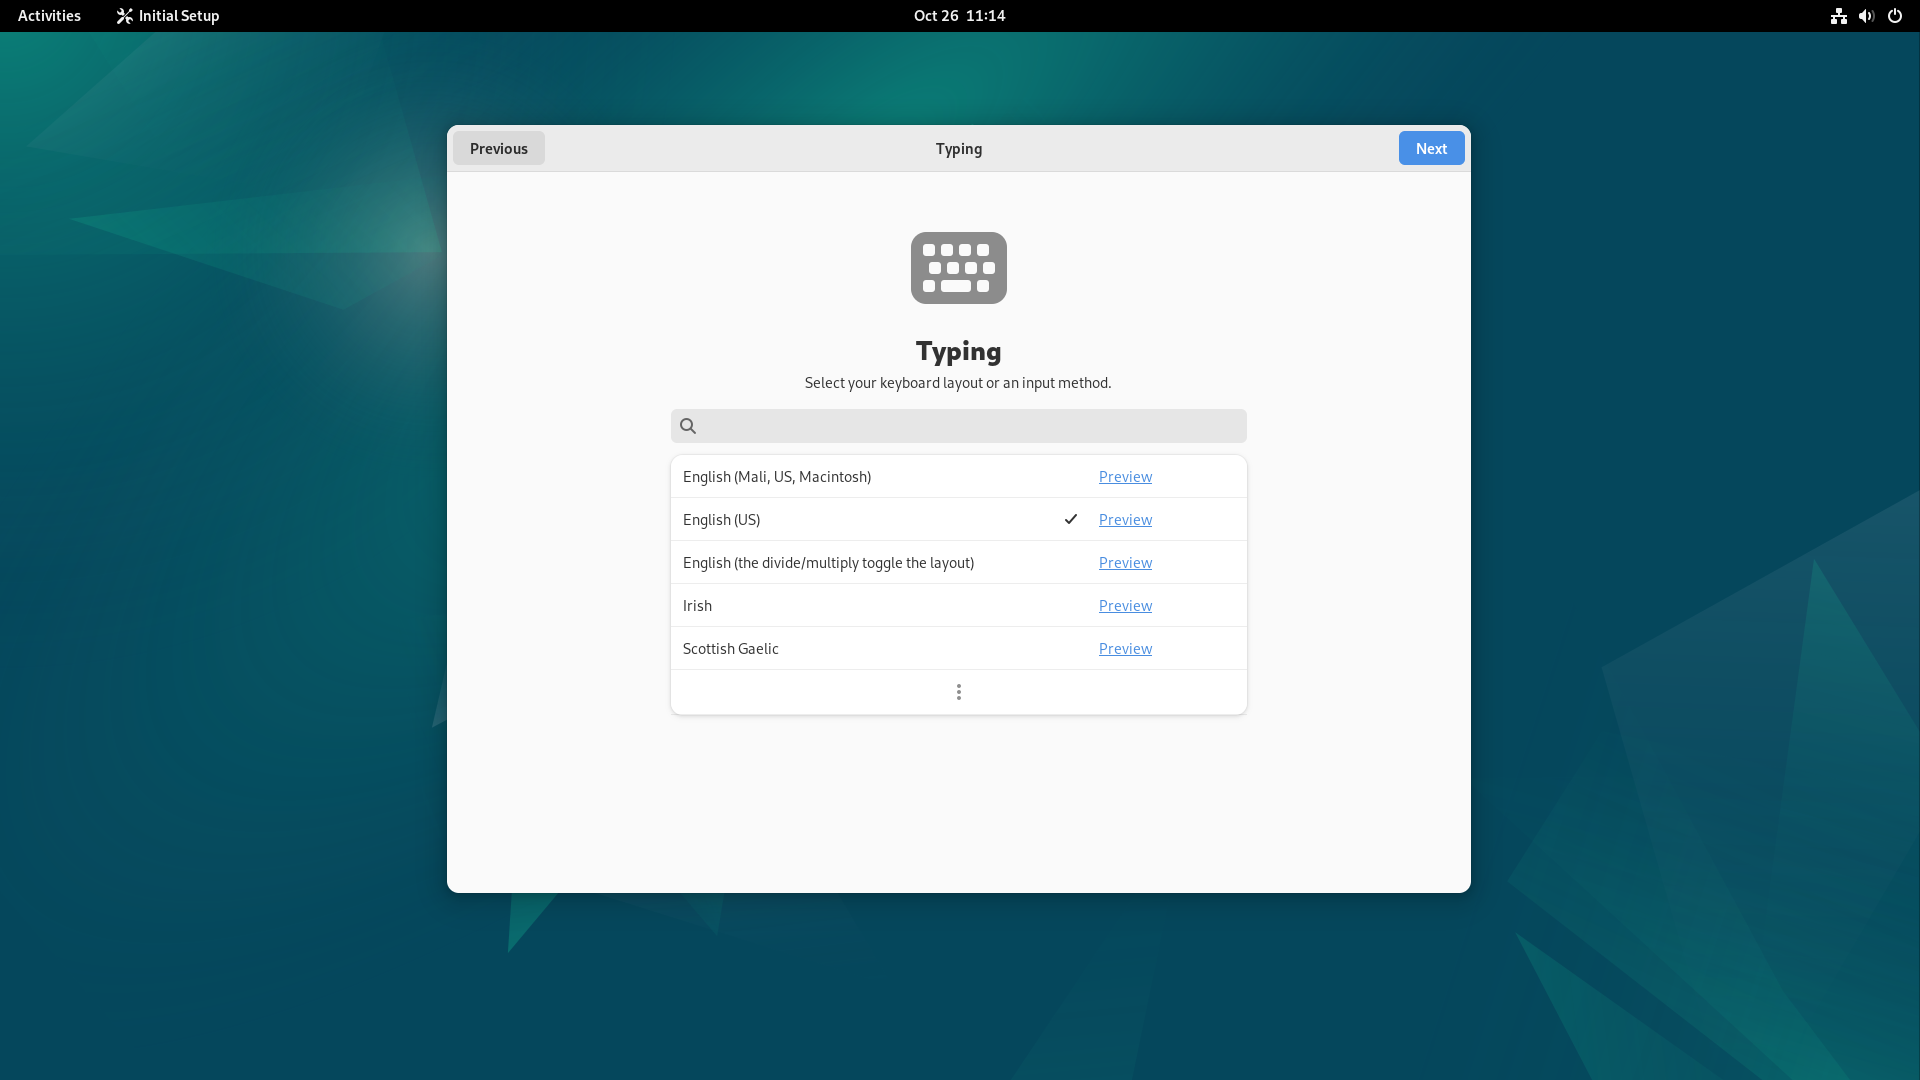Select English (Mali, US, Macintosh) layout
Image resolution: width=1920 pixels, height=1080 pixels.
click(x=860, y=476)
